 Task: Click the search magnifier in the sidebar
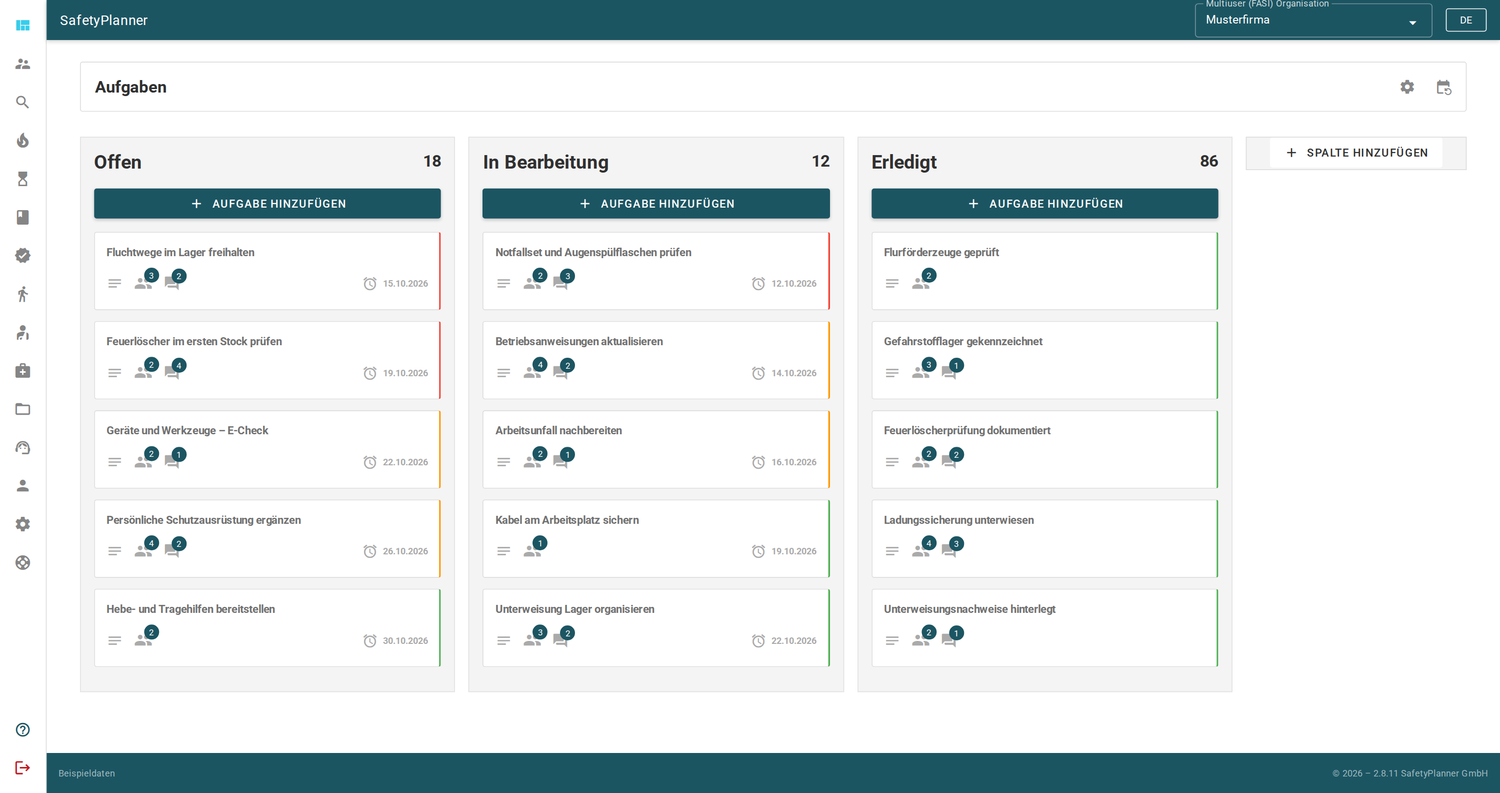coord(23,102)
